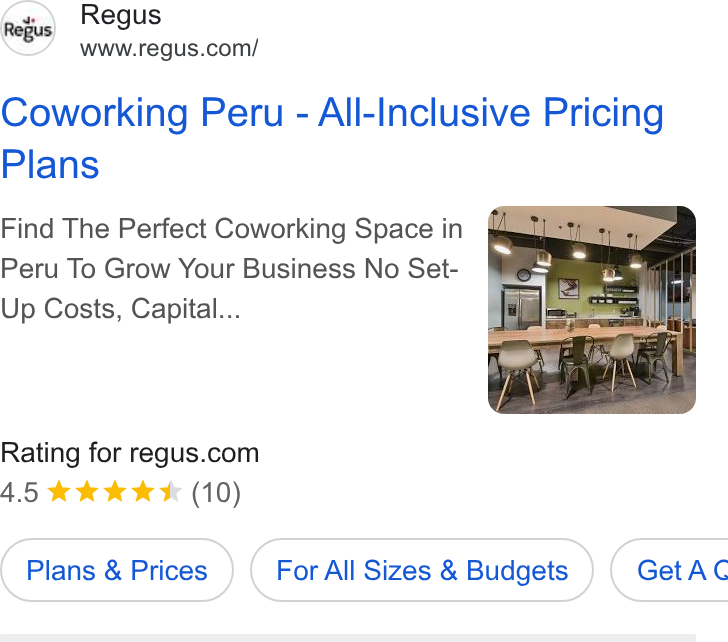Open the coworking kitchen thumbnail image
Viewport: 728px width, 642px height.
click(x=592, y=310)
